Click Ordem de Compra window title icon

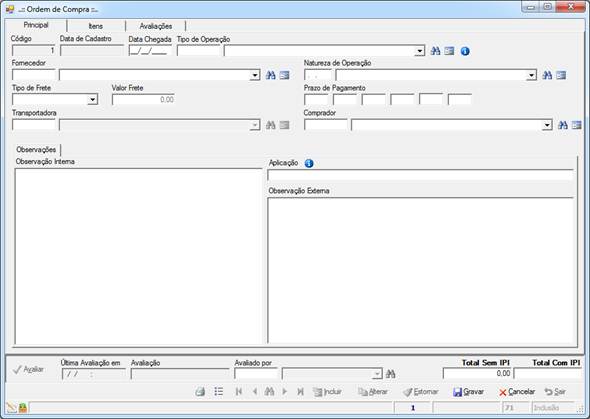10,9
